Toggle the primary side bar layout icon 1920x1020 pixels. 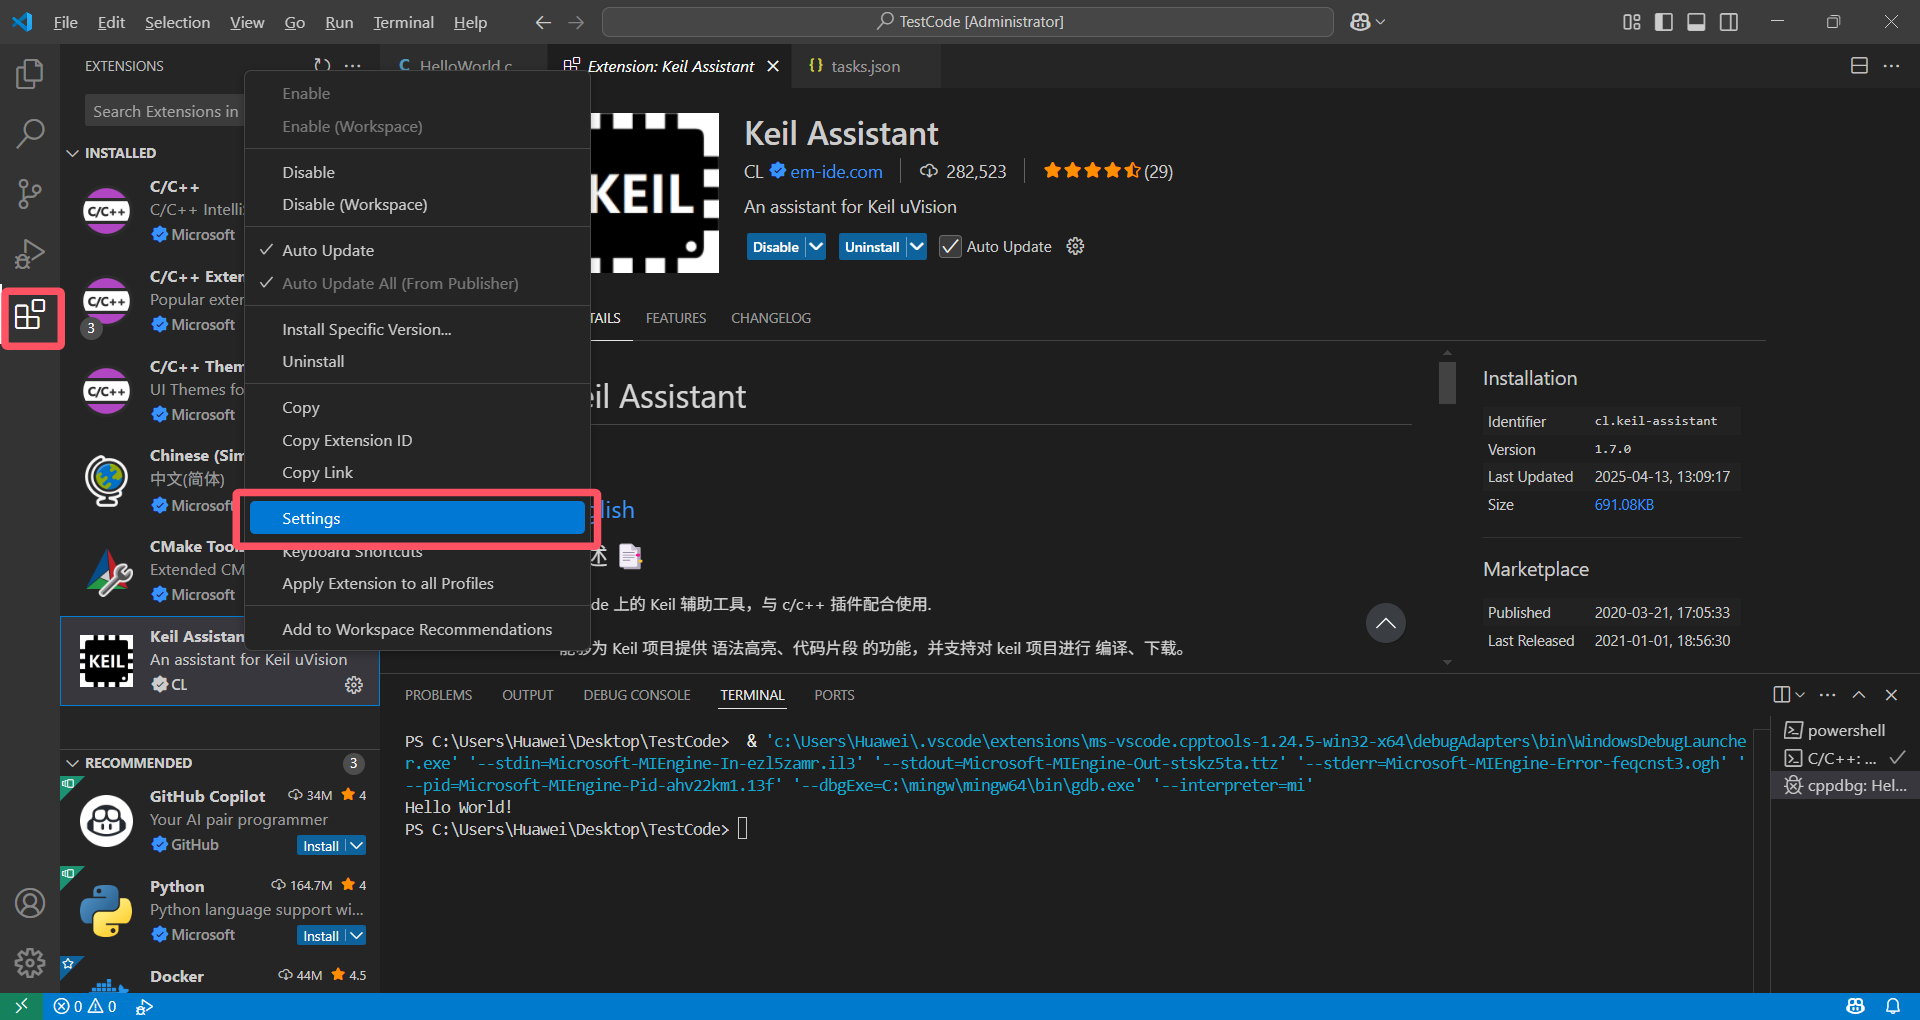tap(1664, 22)
